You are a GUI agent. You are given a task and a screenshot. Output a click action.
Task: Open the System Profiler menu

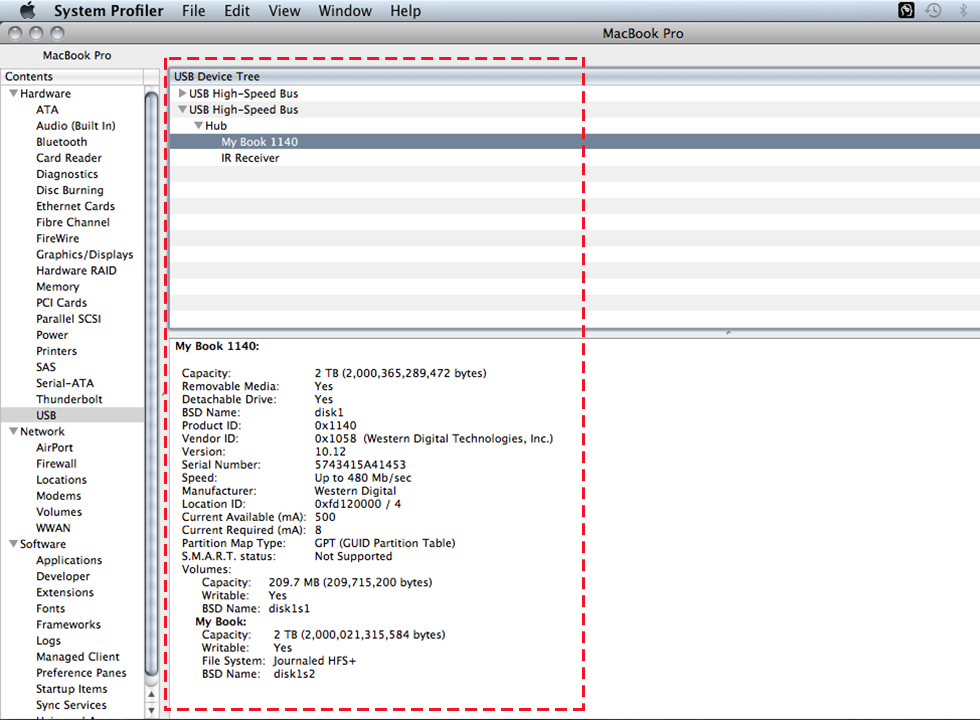(x=108, y=11)
